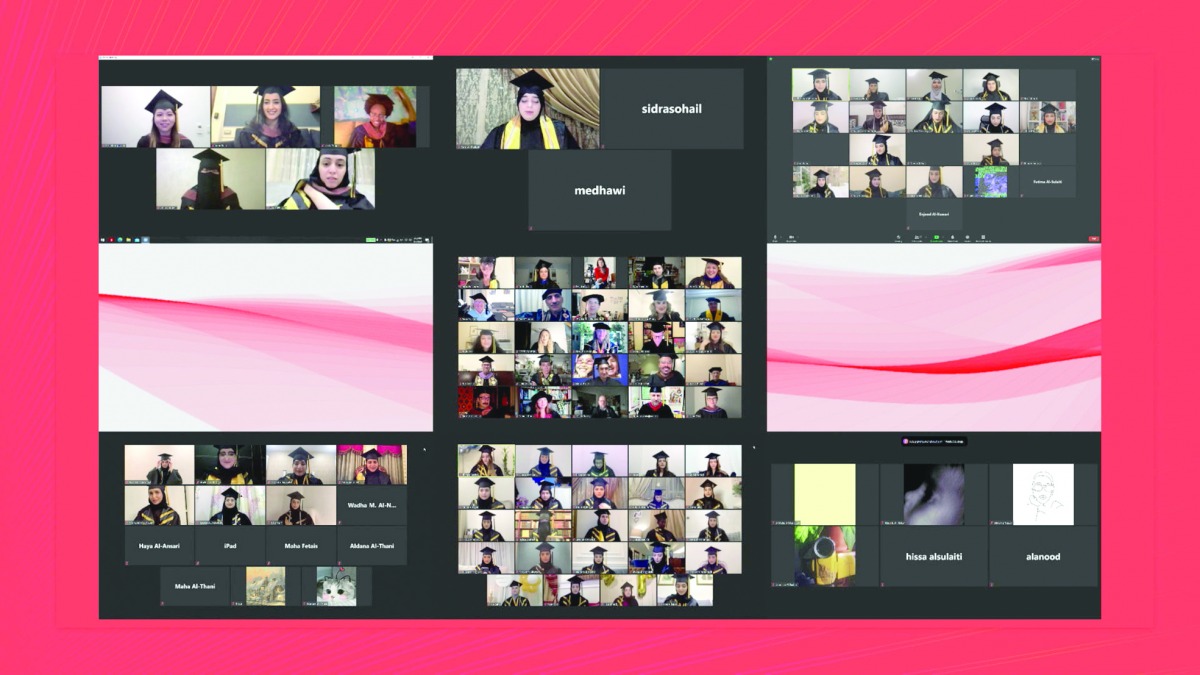This screenshot has width=1200, height=675.
Task: Open the Security shield icon
Action: tap(898, 238)
